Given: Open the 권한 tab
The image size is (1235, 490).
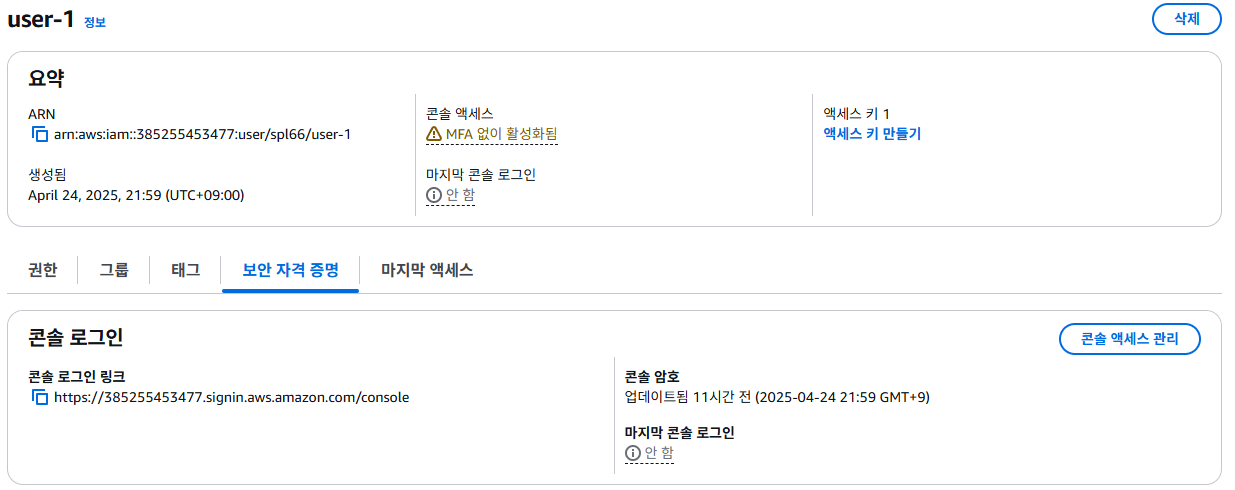Looking at the screenshot, I should 42,269.
